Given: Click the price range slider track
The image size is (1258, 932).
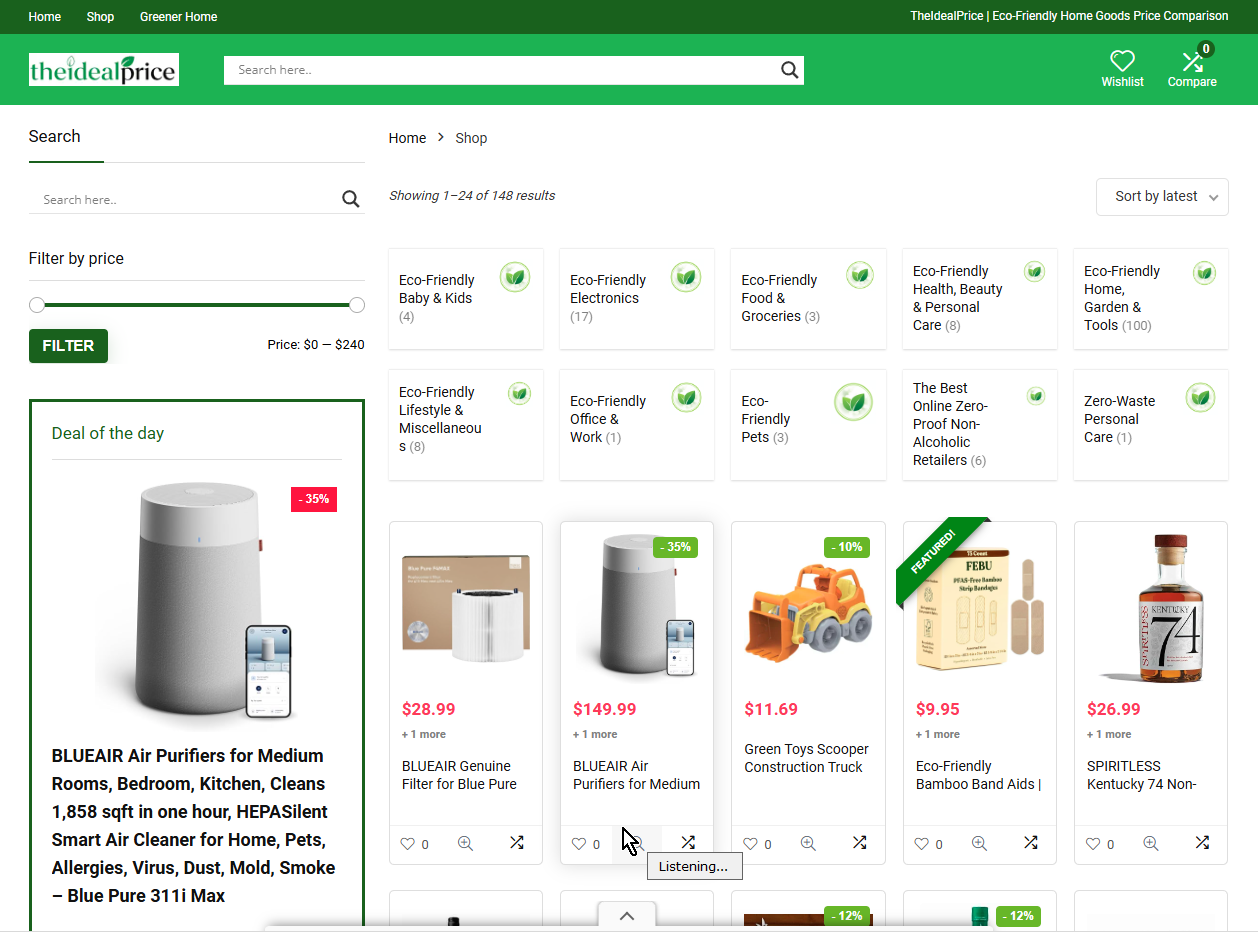Looking at the screenshot, I should pyautogui.click(x=197, y=305).
